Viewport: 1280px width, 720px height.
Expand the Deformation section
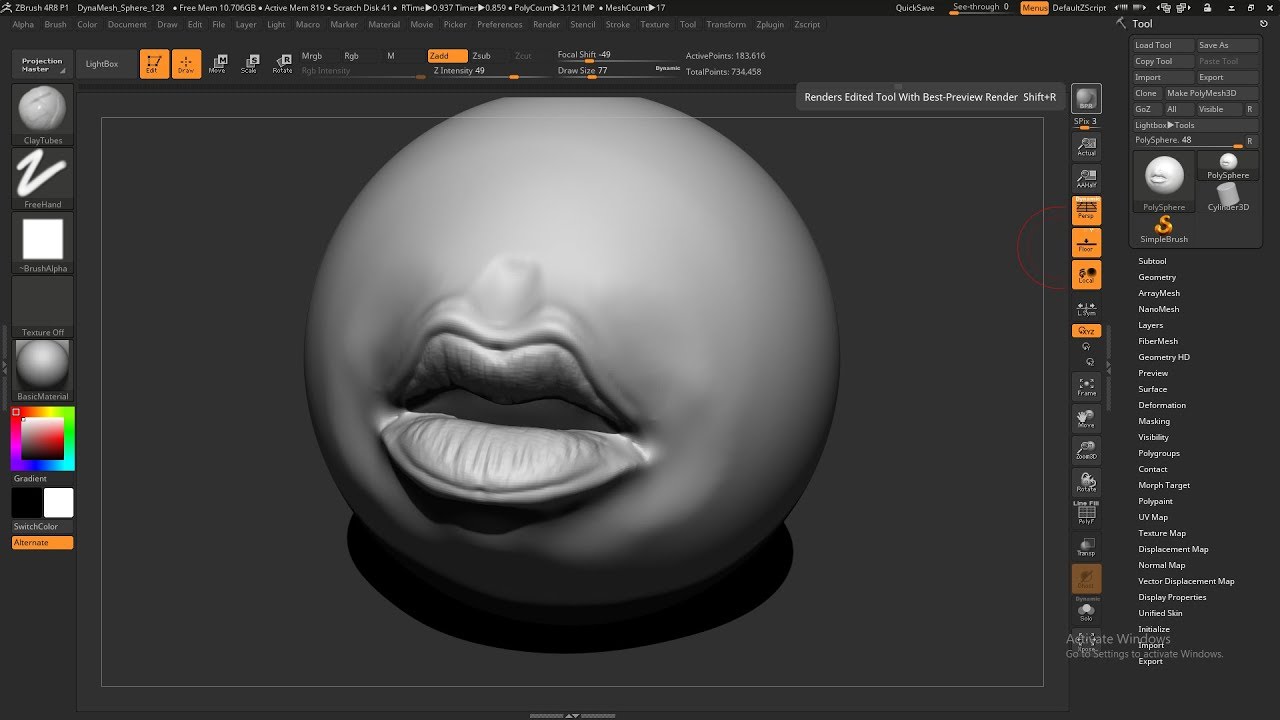point(1162,405)
